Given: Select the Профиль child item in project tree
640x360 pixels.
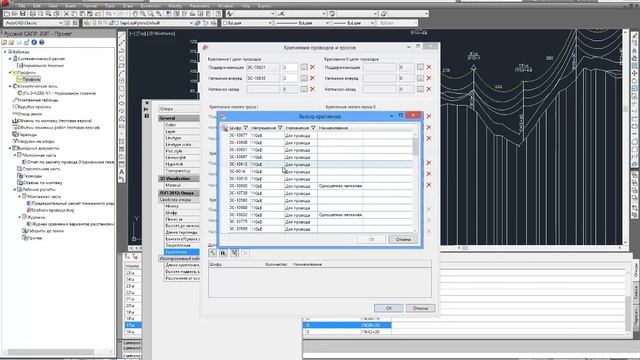Looking at the screenshot, I should (x=32, y=79).
